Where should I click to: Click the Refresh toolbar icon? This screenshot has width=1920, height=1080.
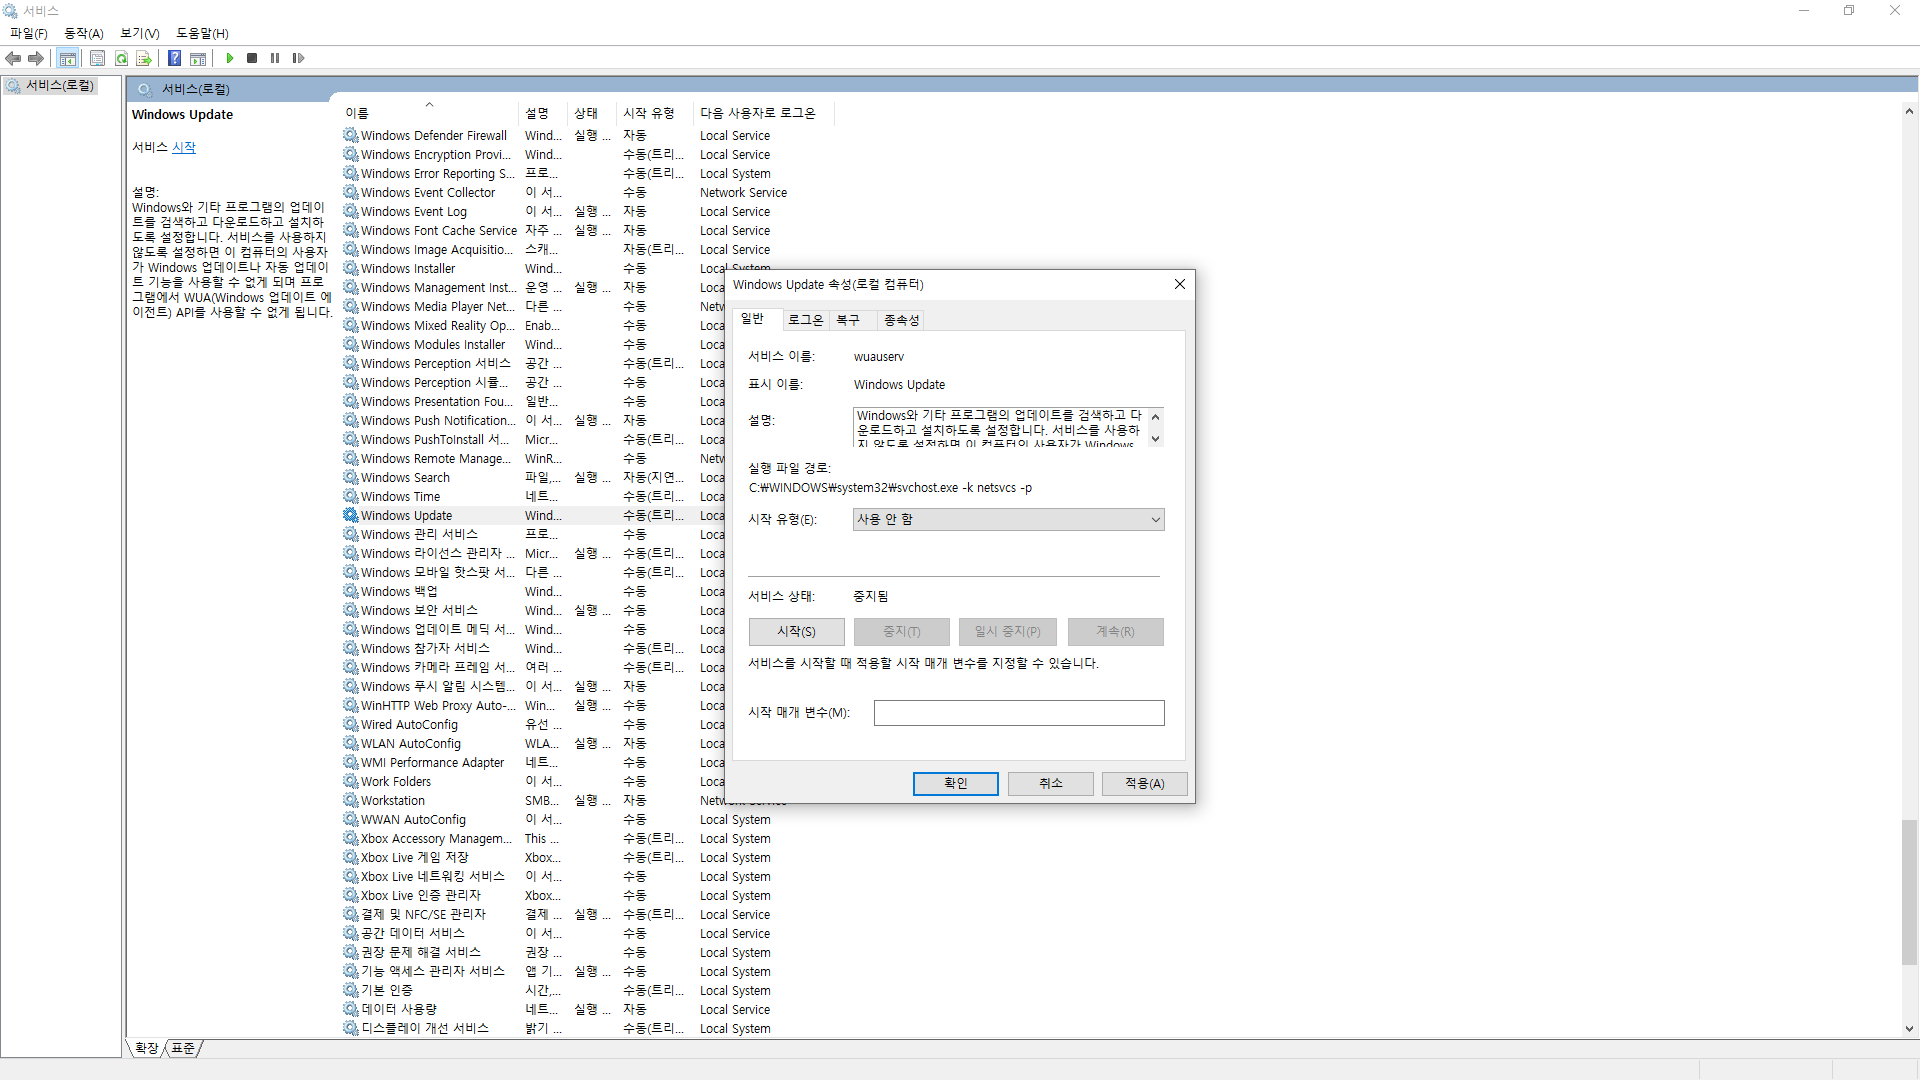pos(121,58)
